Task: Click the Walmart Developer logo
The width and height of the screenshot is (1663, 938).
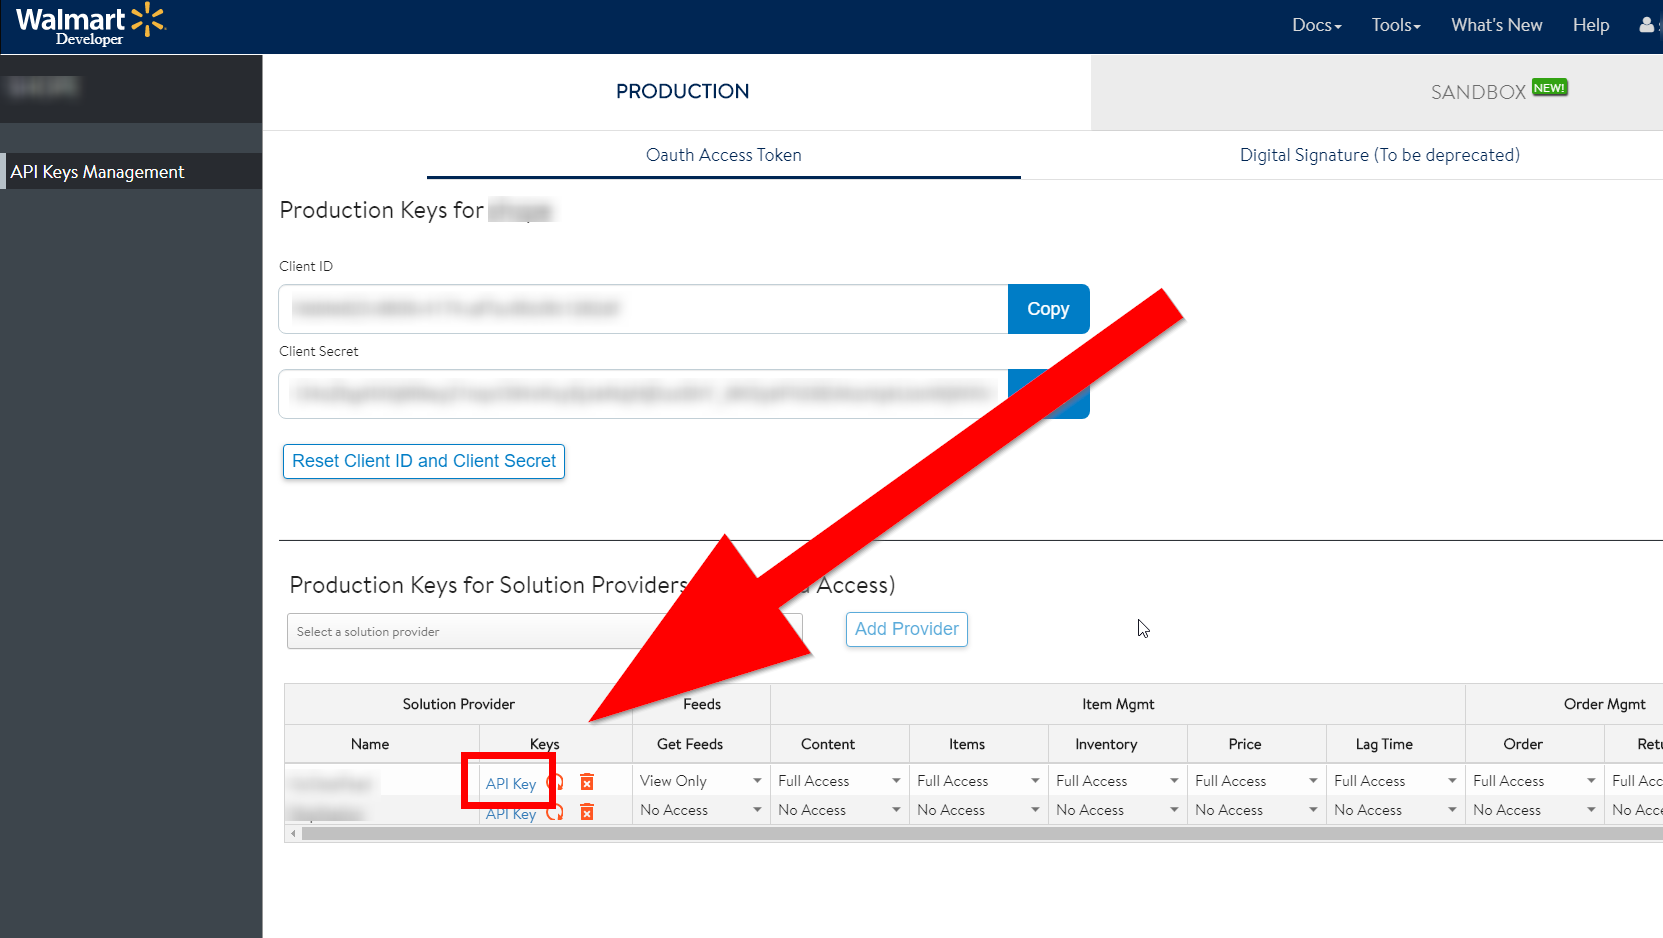Action: click(88, 25)
